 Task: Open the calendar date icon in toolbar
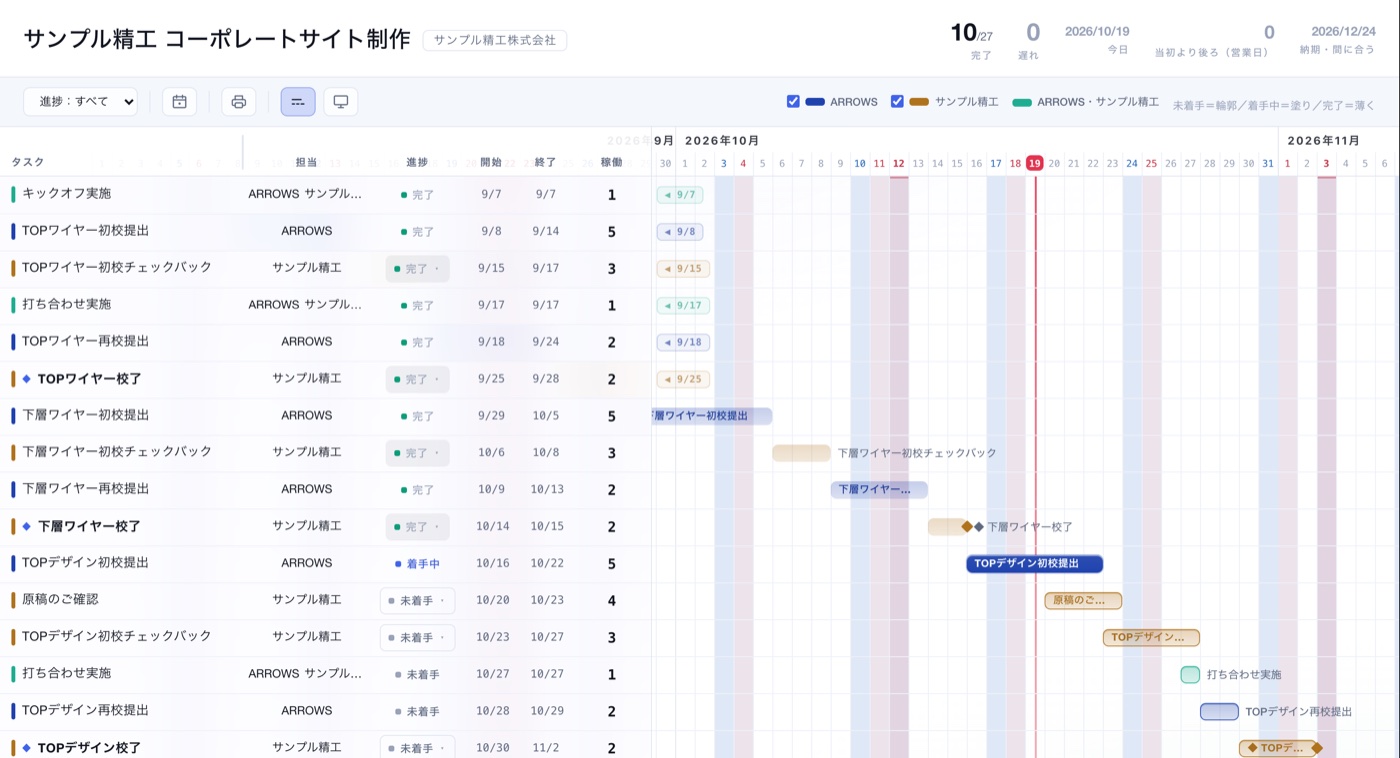pos(179,102)
